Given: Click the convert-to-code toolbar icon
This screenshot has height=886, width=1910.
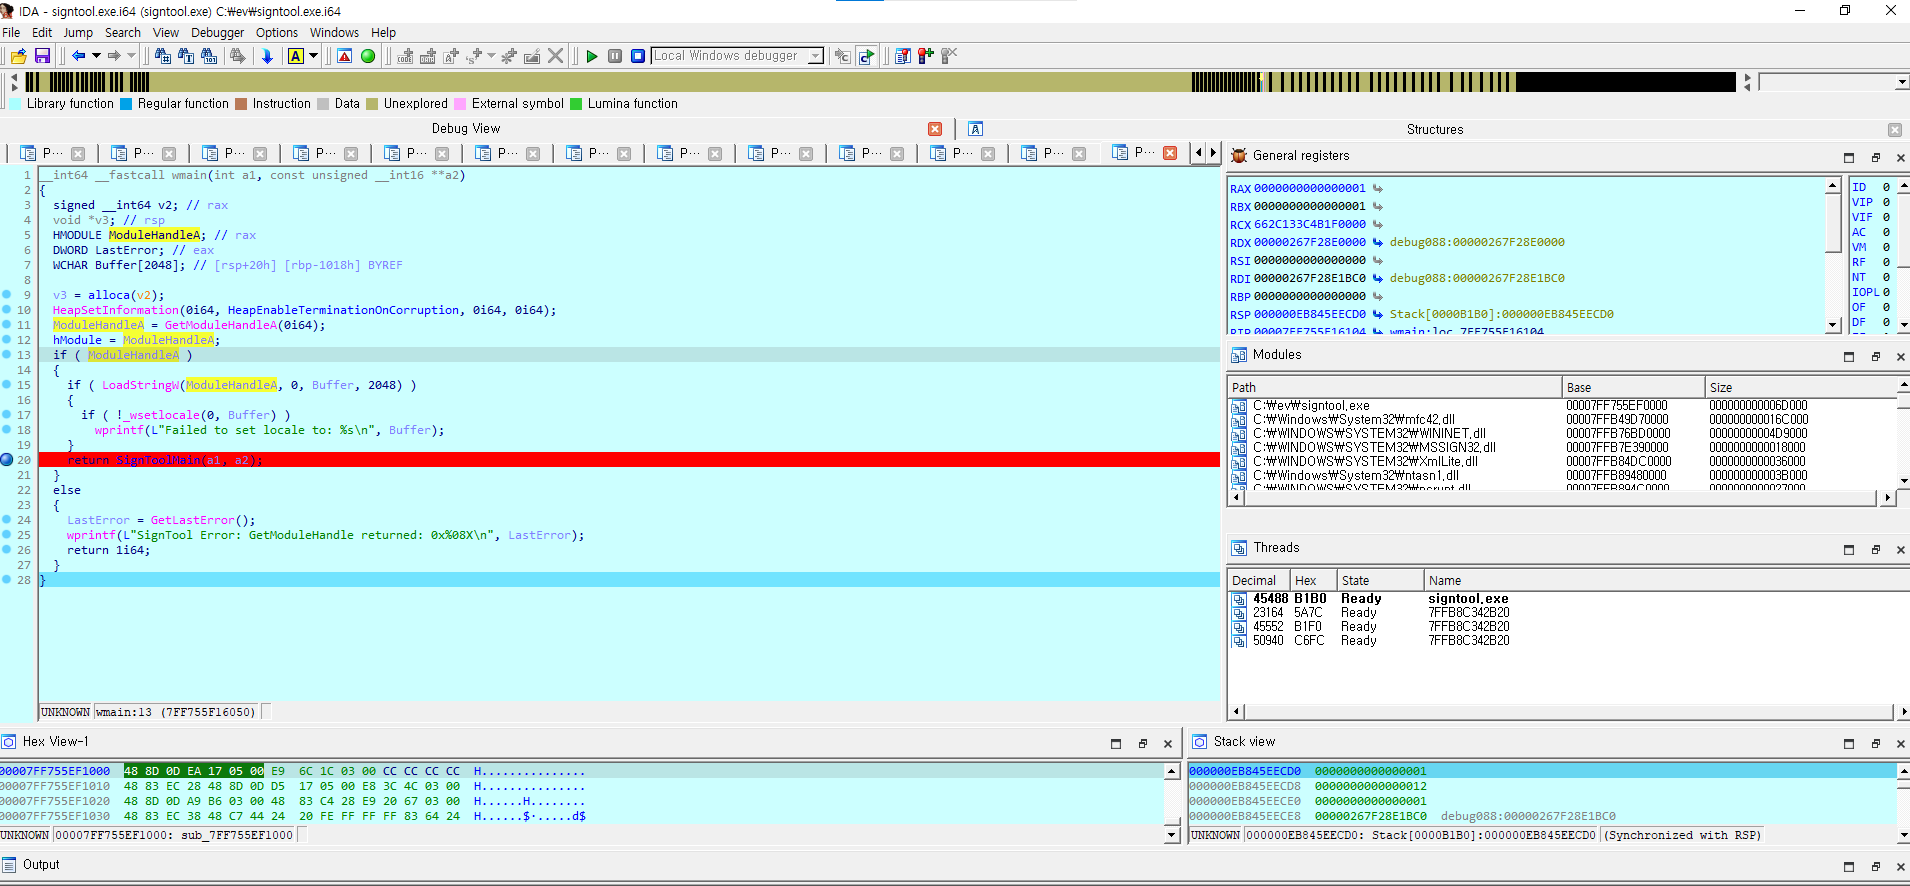Looking at the screenshot, I should coord(405,56).
